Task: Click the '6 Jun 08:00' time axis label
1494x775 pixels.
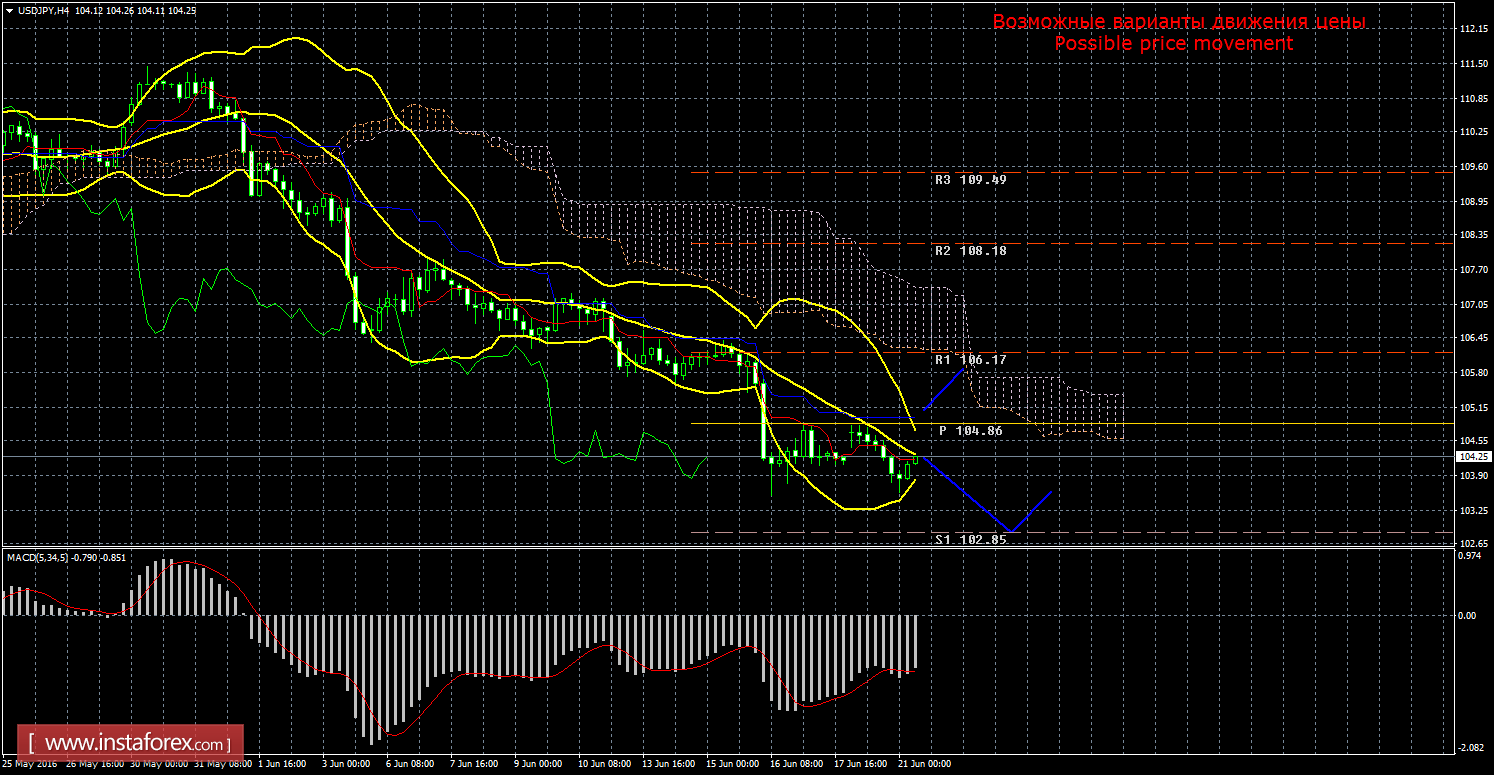Action: (412, 764)
